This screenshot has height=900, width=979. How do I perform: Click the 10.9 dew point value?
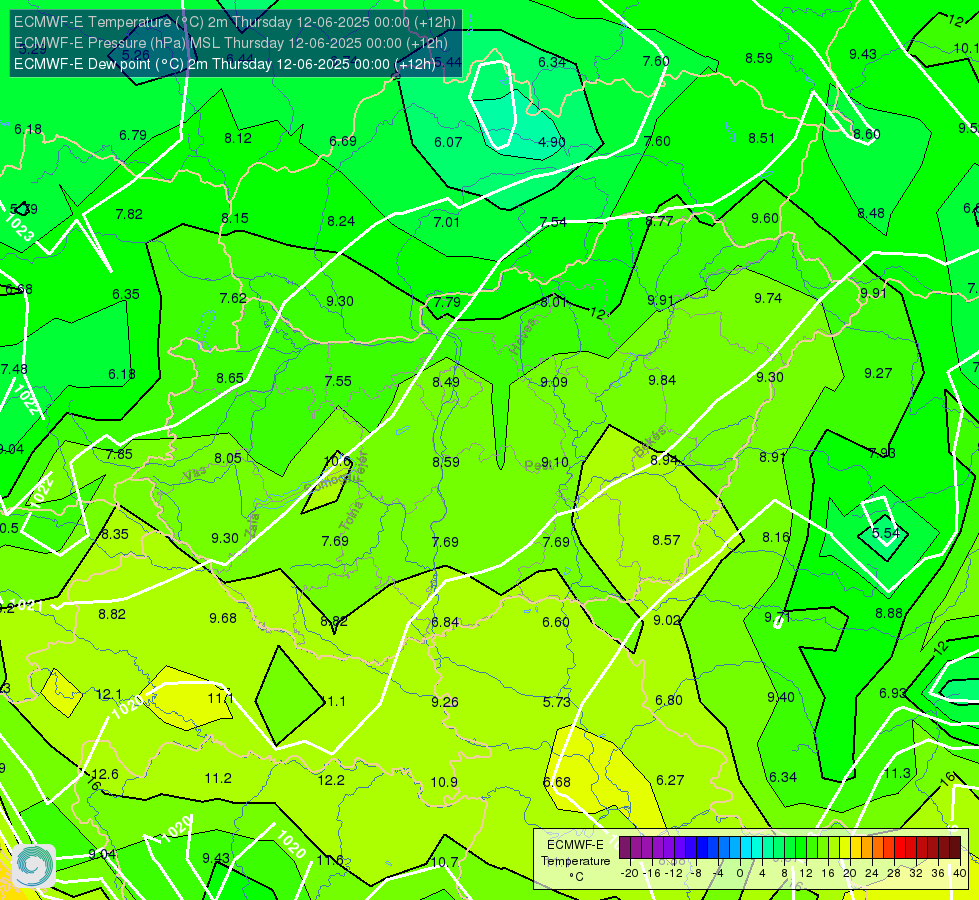coord(445,783)
